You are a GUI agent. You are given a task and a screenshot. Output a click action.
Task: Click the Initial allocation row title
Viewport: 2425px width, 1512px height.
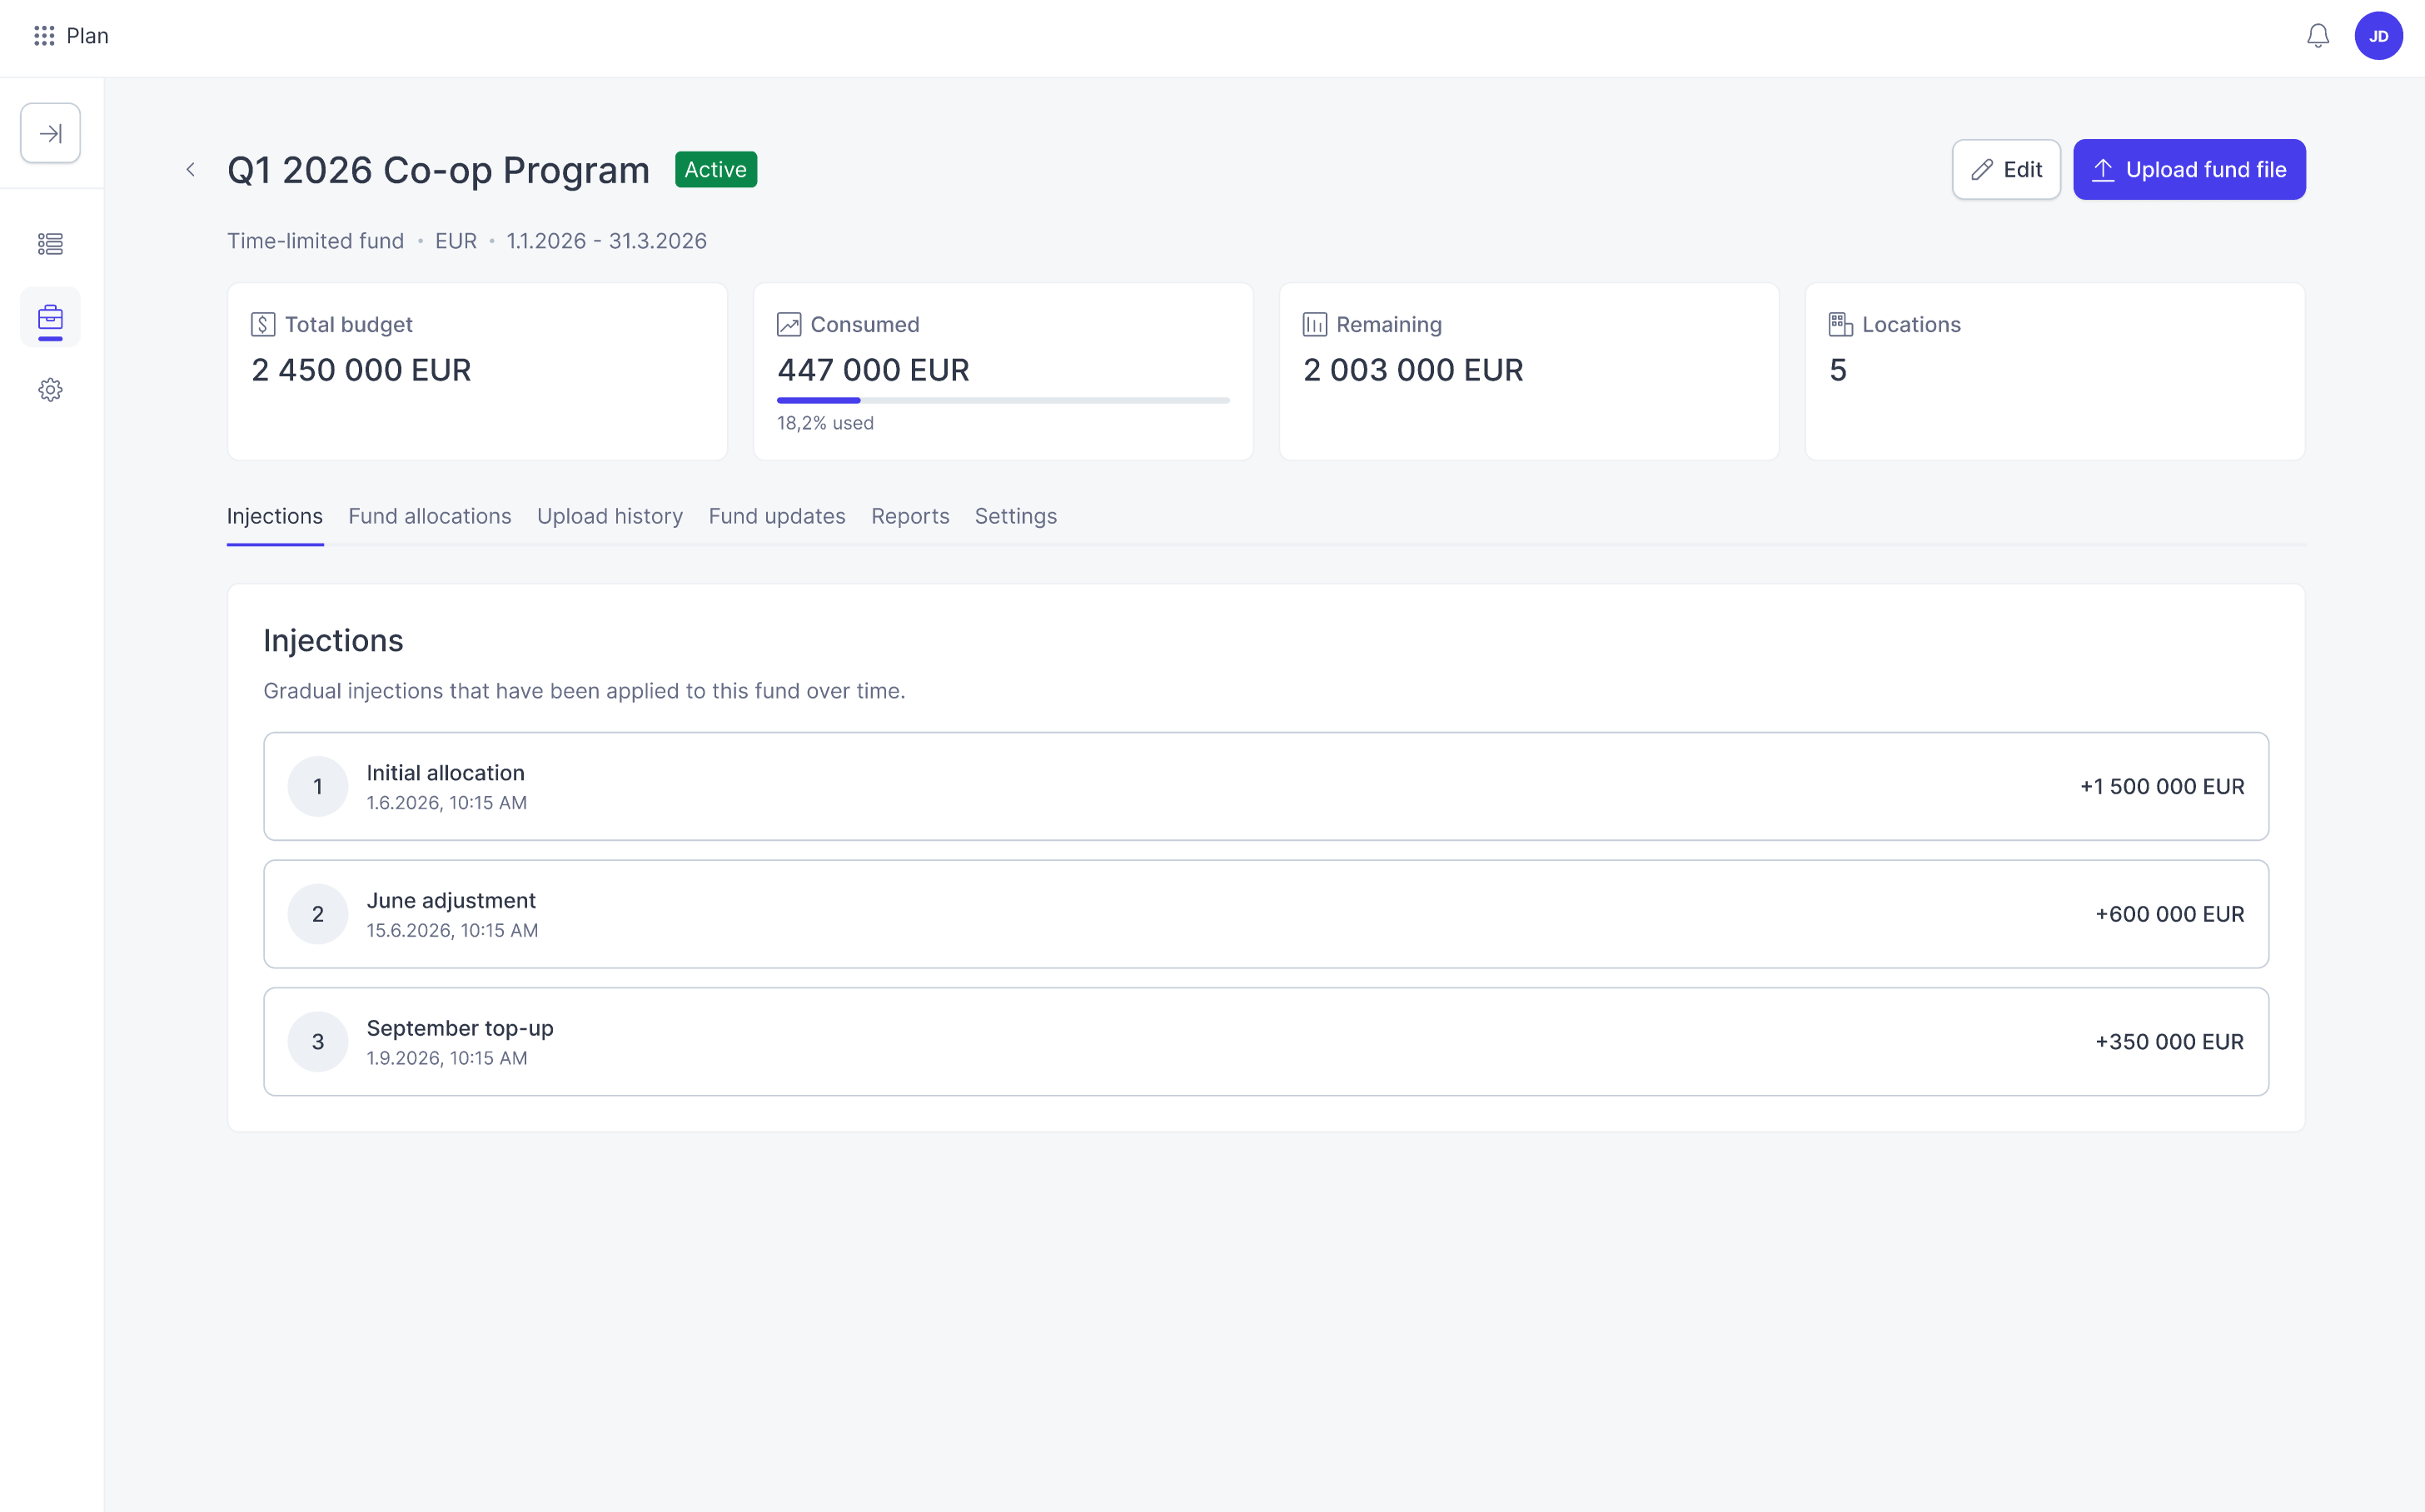point(446,773)
